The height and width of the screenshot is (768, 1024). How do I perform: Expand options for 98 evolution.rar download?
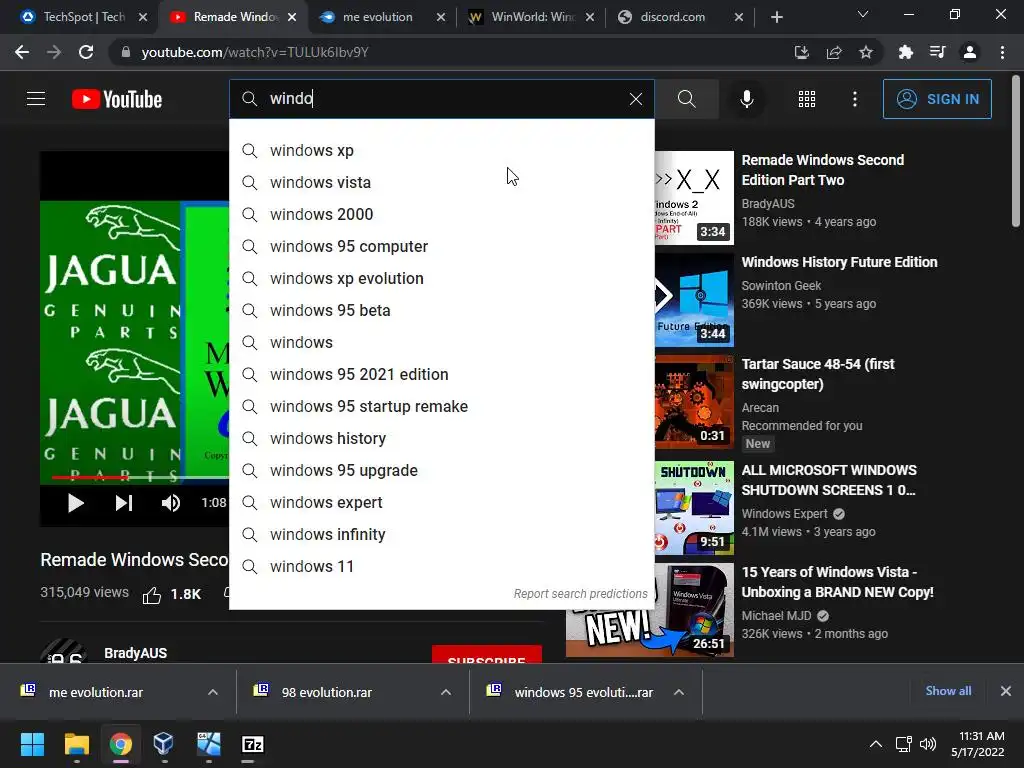click(x=445, y=692)
